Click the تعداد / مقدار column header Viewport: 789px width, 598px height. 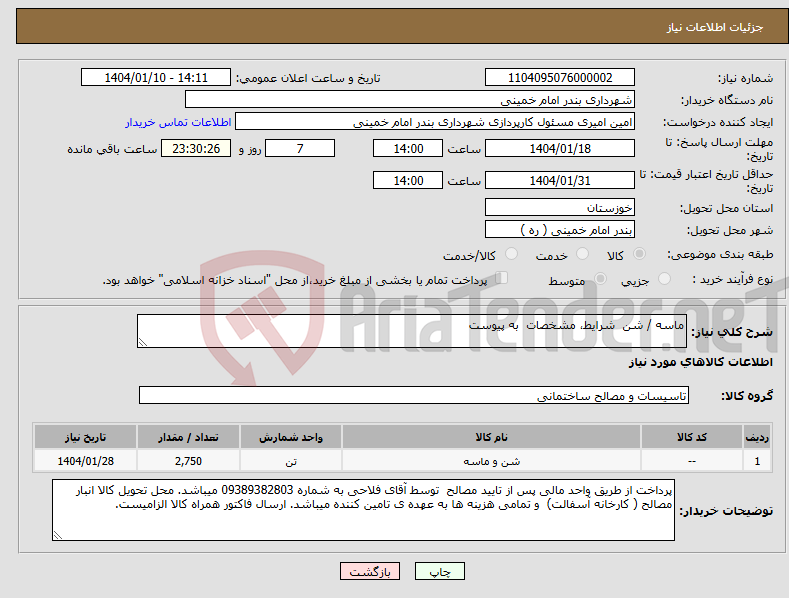click(188, 437)
